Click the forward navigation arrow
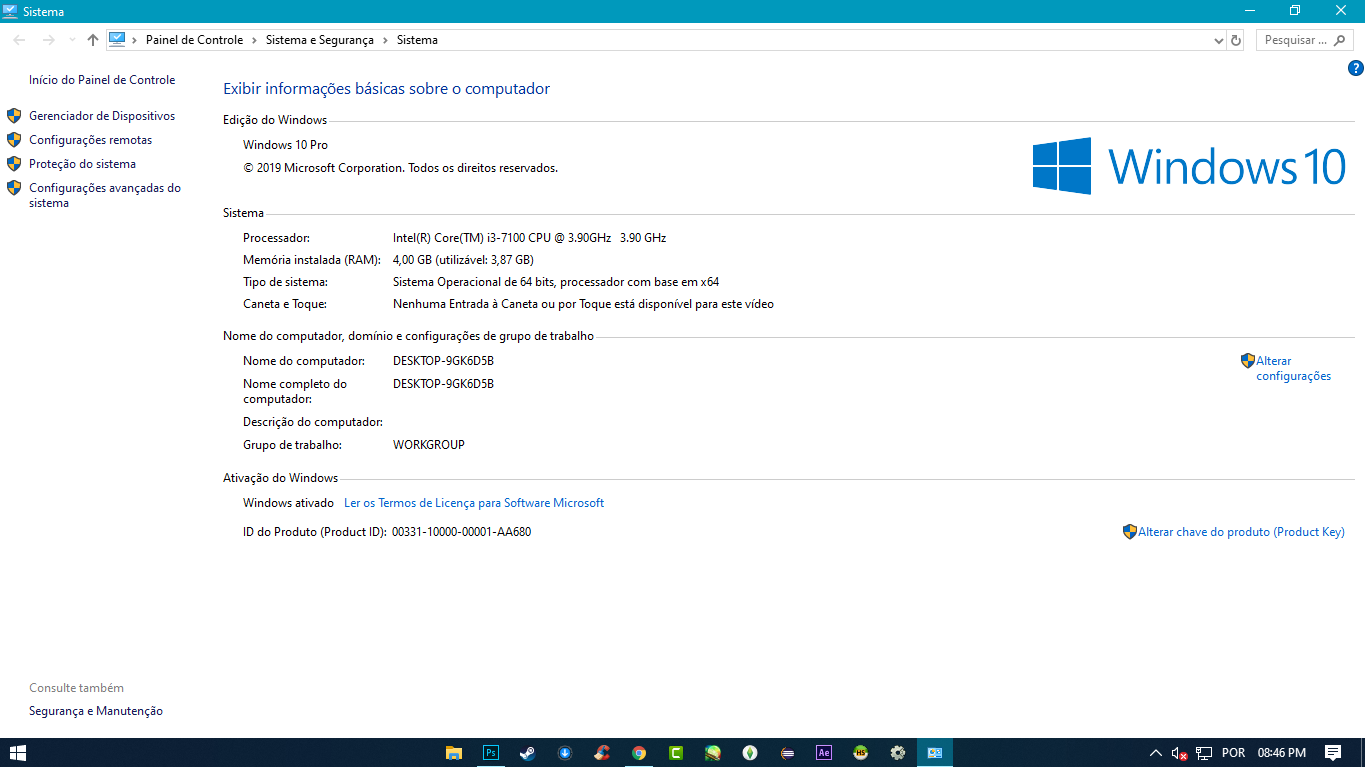Screen dimensions: 1365x767 (48, 40)
